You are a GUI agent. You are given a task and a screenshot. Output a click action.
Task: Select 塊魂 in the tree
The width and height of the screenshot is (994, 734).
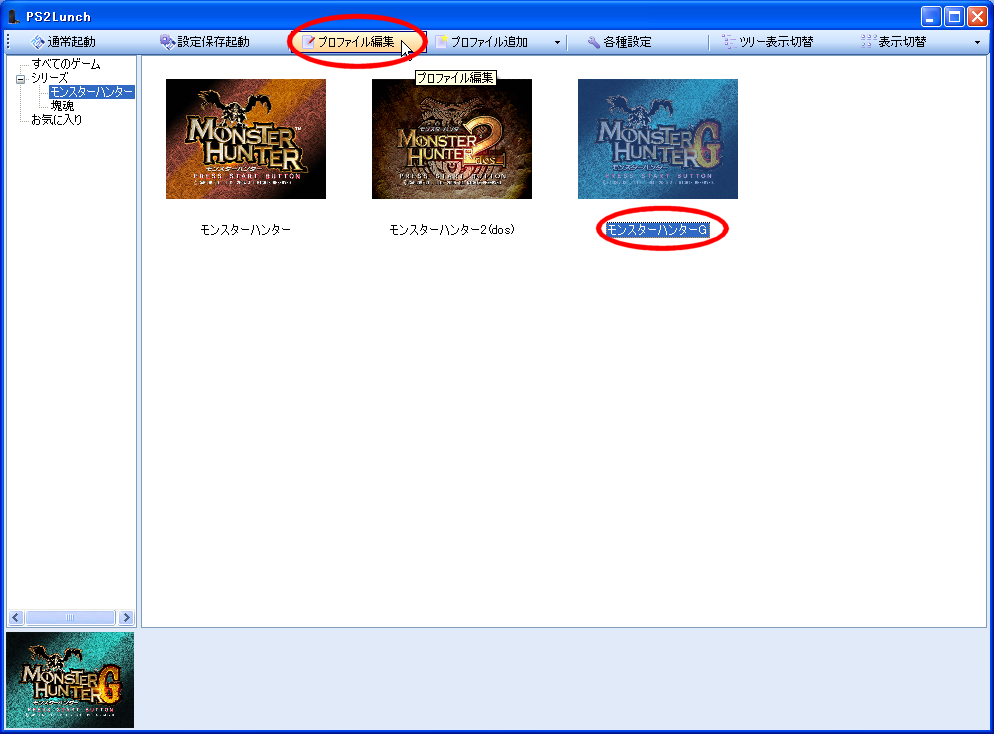click(x=62, y=106)
